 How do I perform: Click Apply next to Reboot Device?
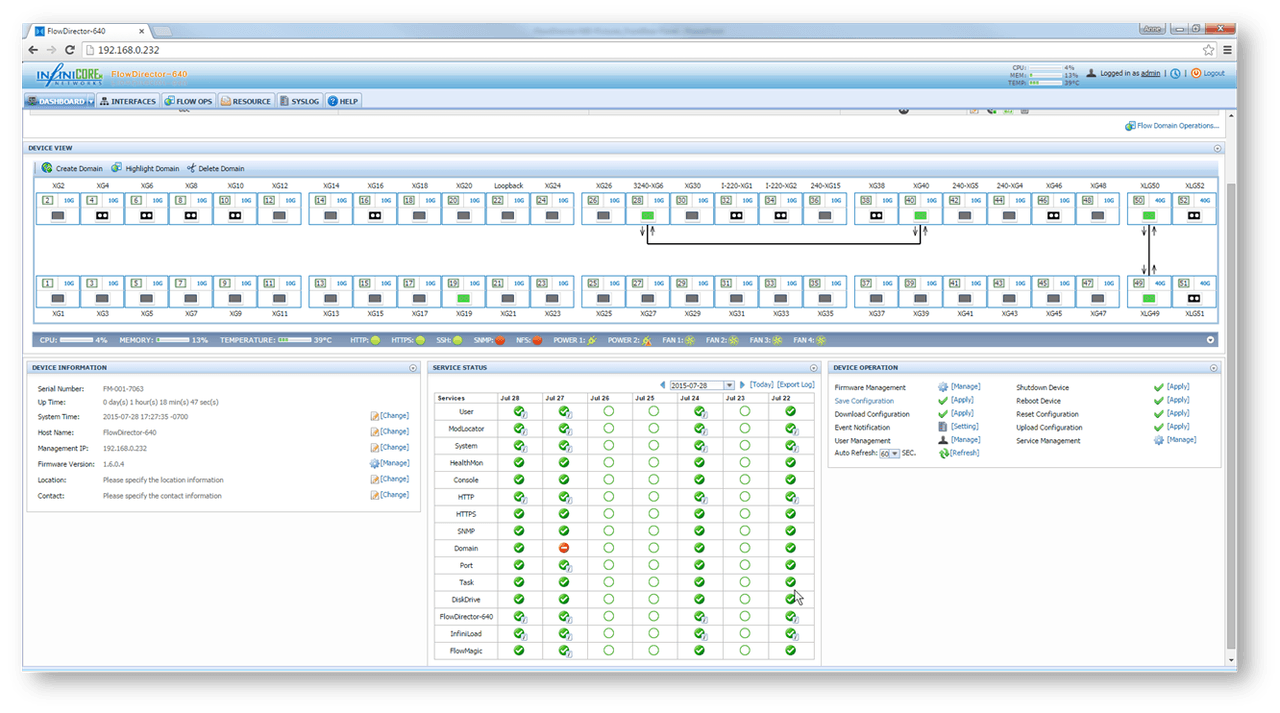(x=1178, y=400)
